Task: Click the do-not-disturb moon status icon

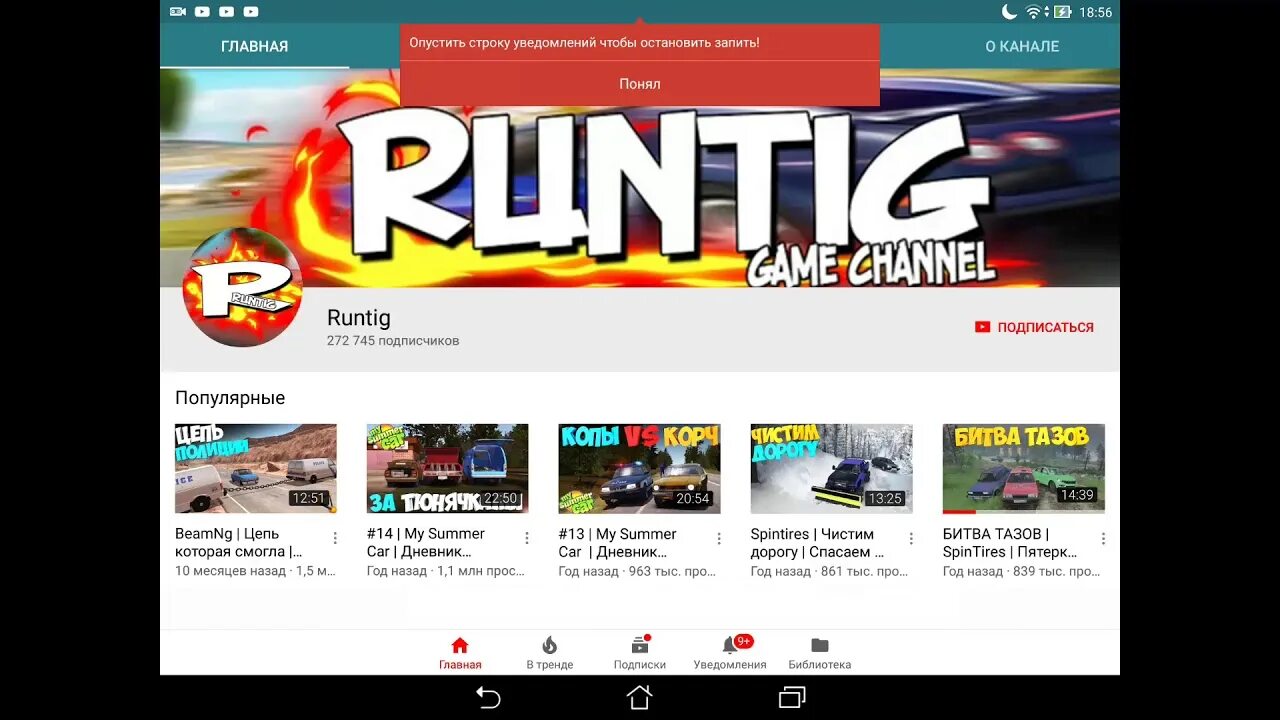Action: pos(1009,12)
